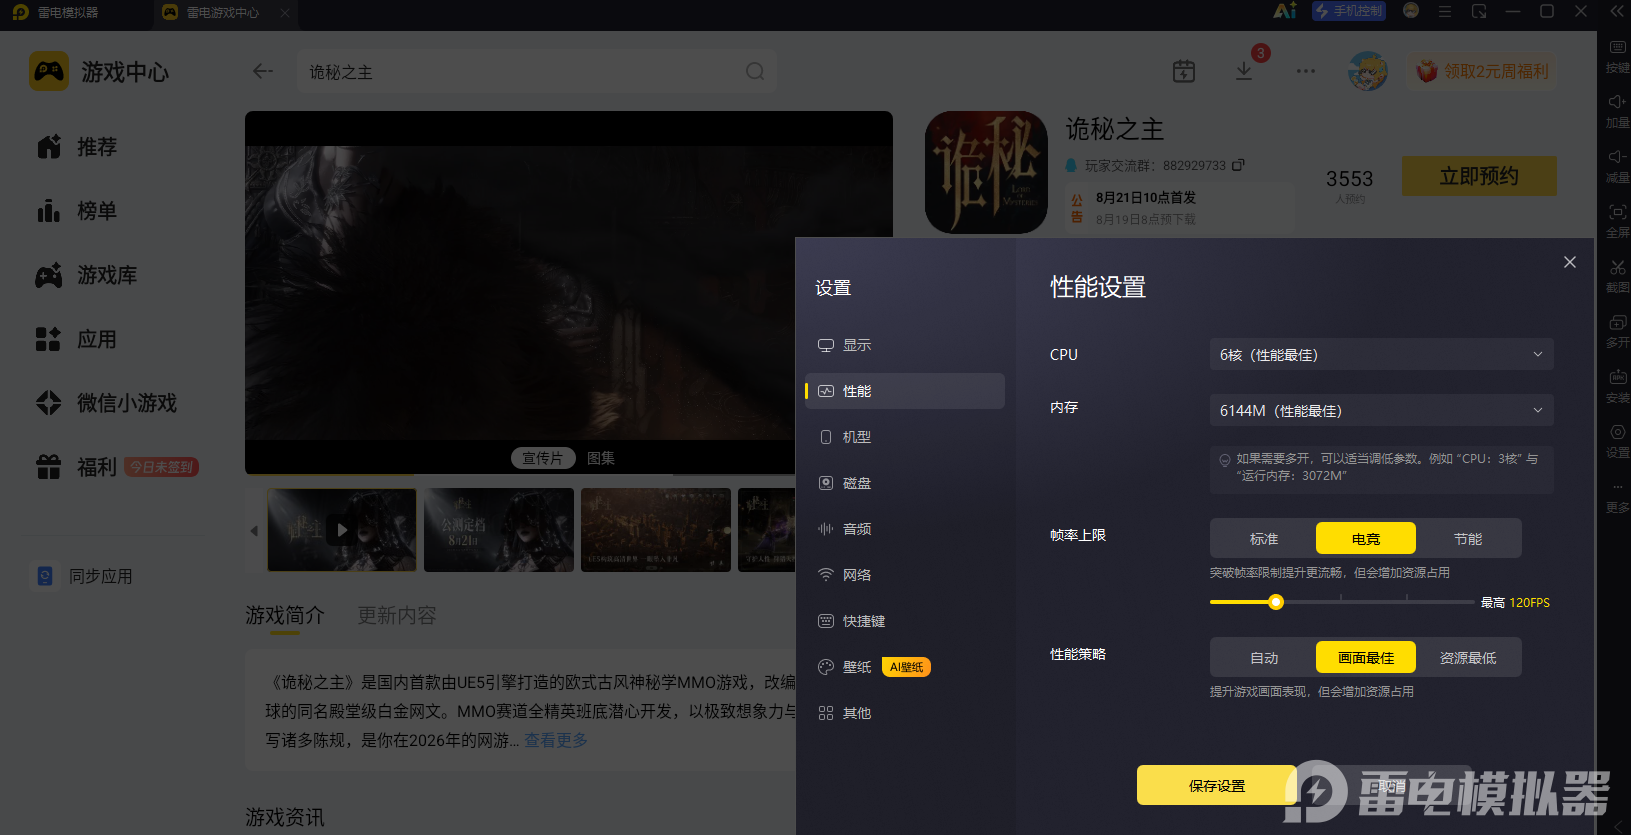Open 榜单 rankings in the sidebar
This screenshot has width=1631, height=835.
tap(77, 211)
